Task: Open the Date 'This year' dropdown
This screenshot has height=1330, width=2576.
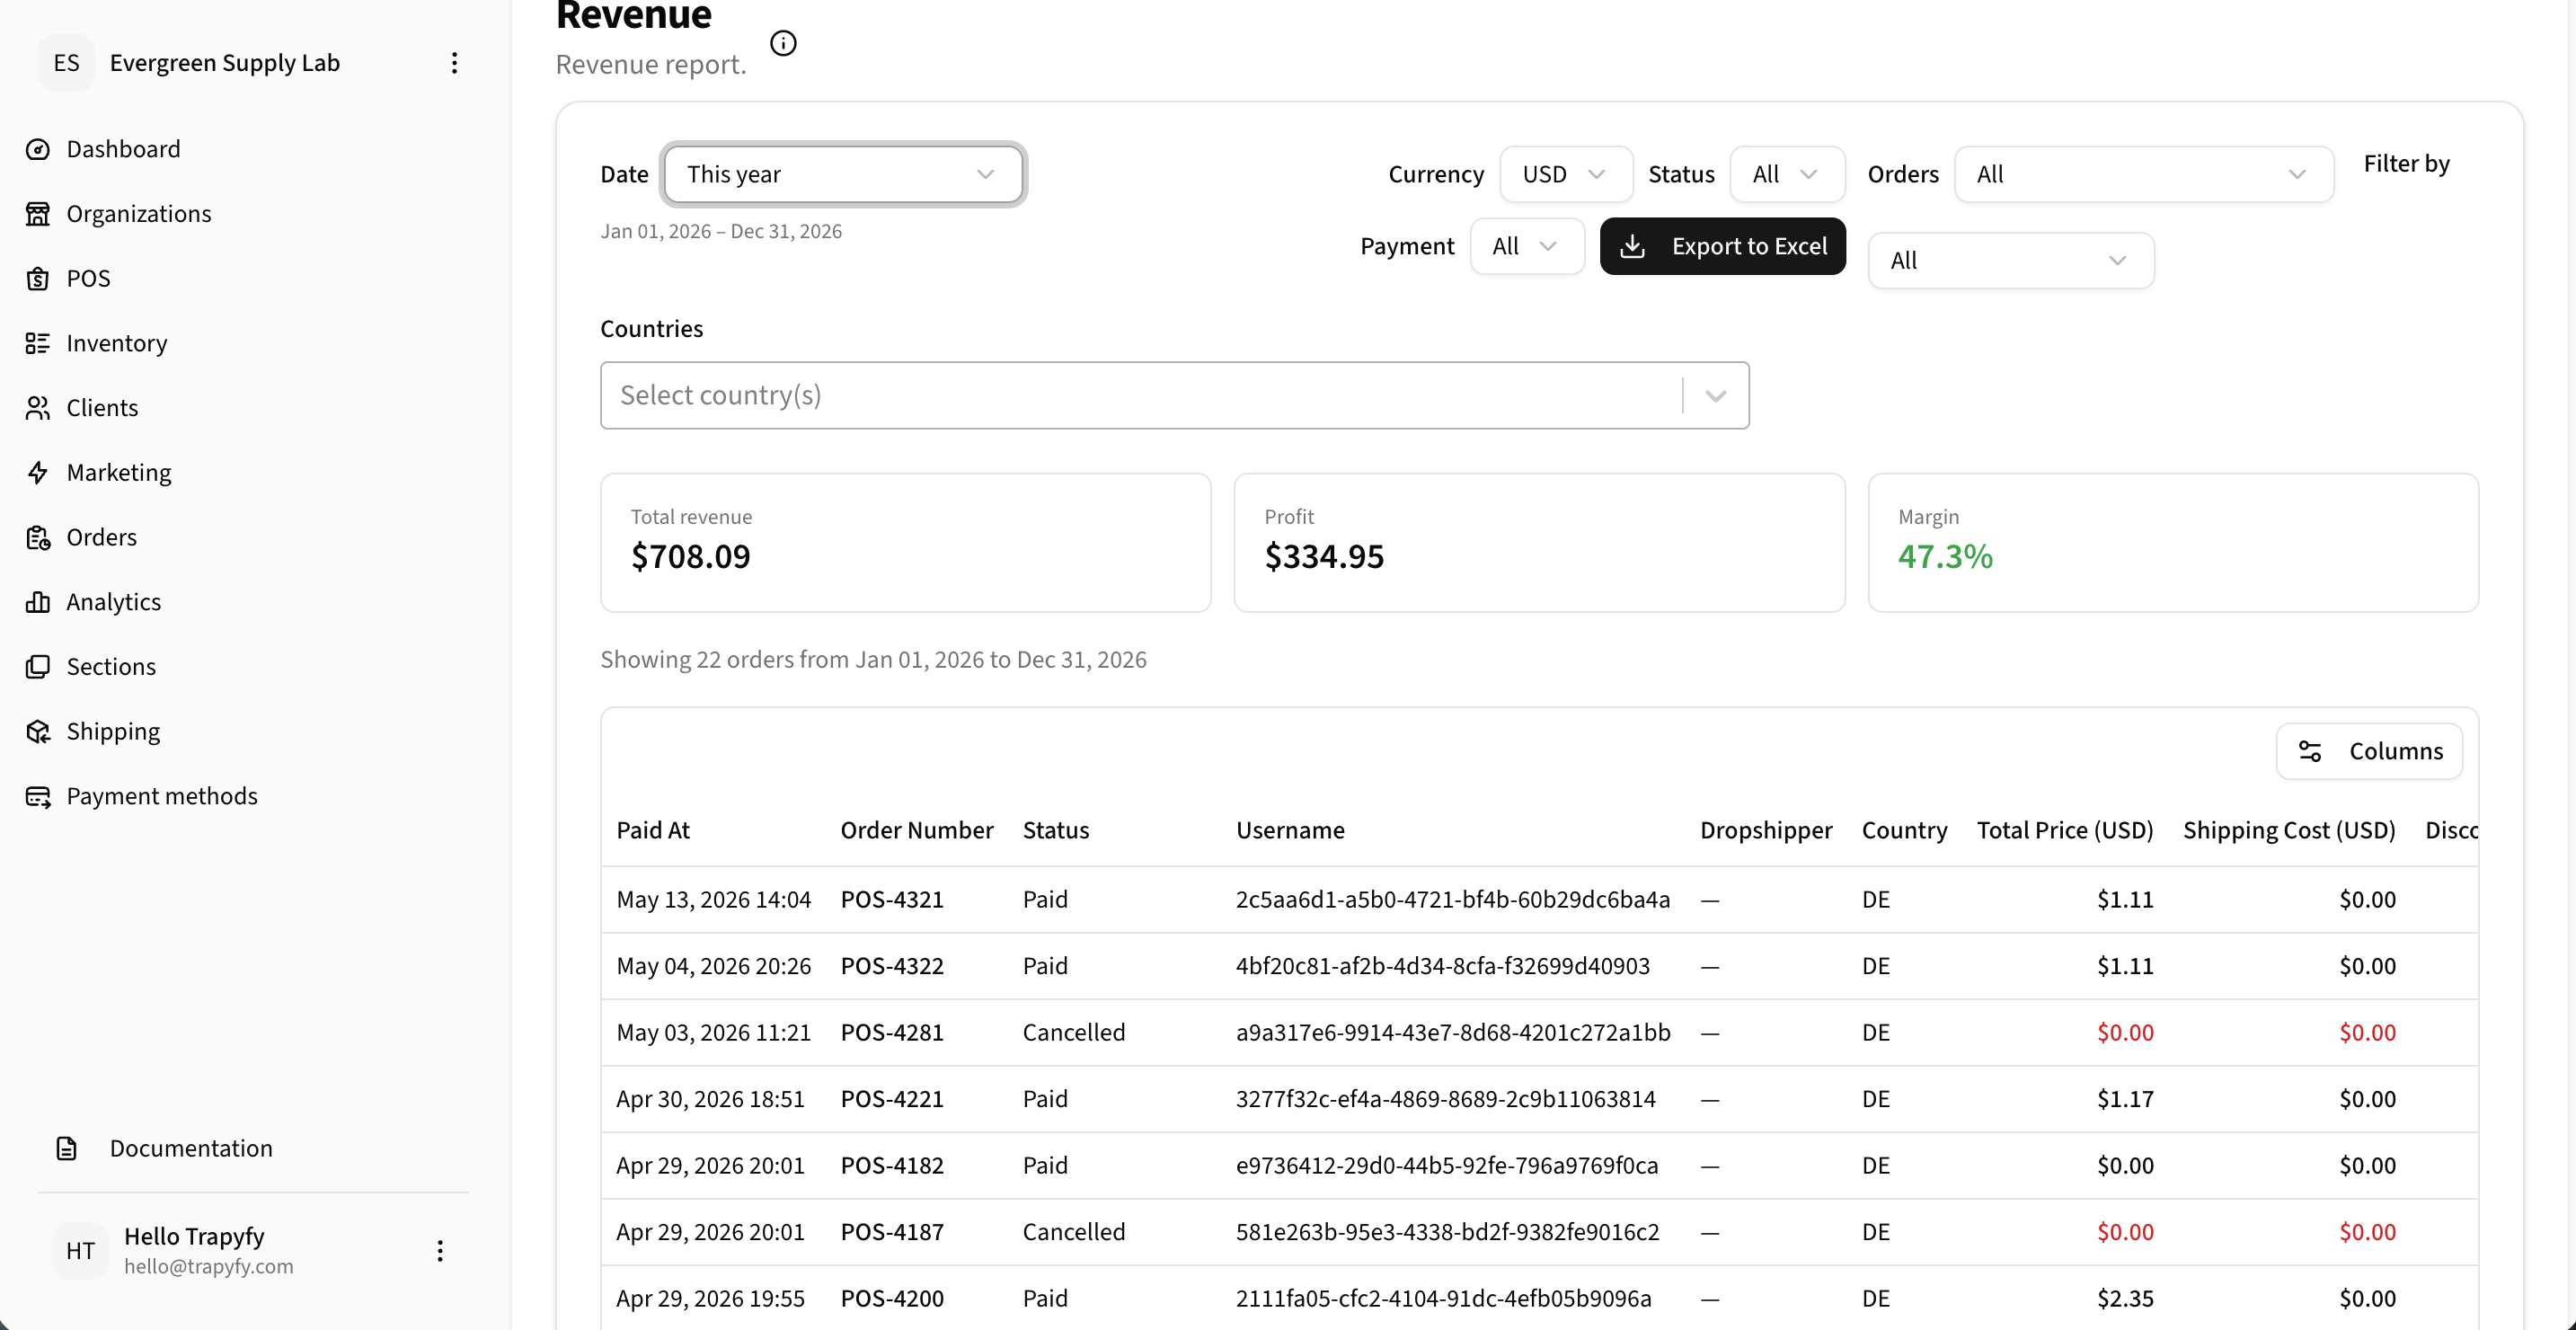Action: point(843,174)
